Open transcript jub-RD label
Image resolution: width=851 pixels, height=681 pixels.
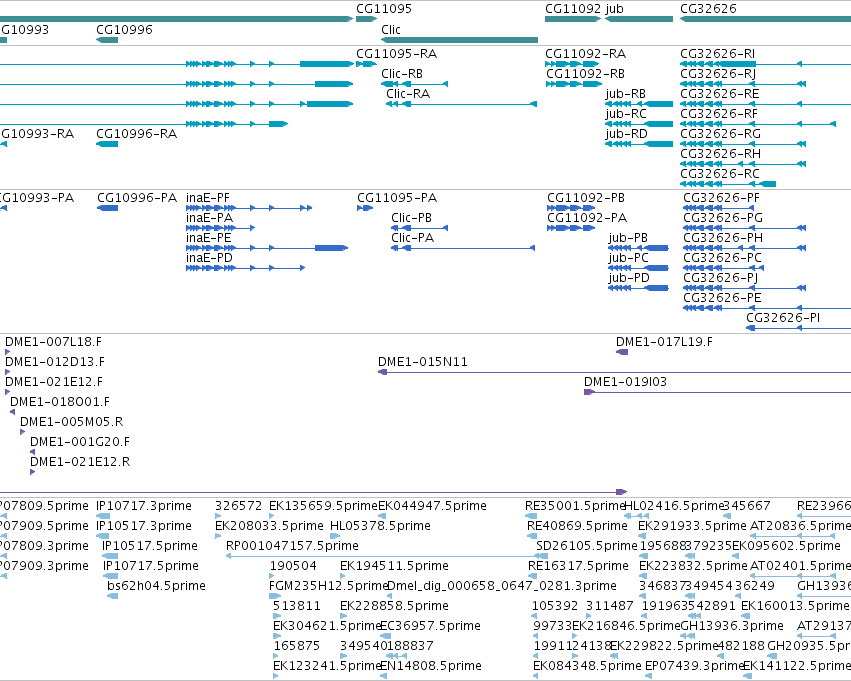point(627,134)
